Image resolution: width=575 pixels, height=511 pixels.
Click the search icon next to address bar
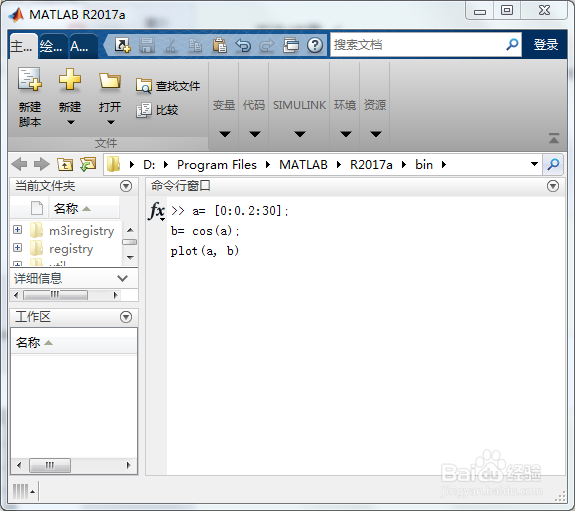(x=553, y=164)
